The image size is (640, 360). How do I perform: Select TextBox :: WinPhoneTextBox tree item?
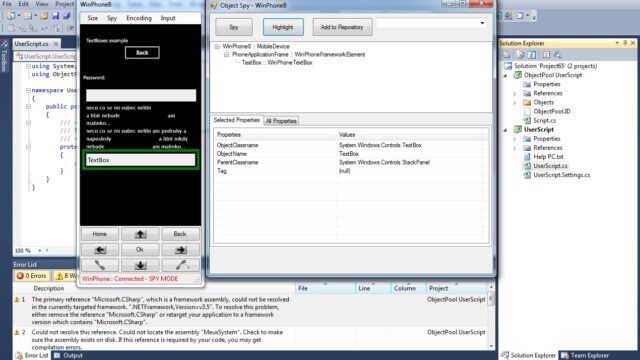click(277, 62)
